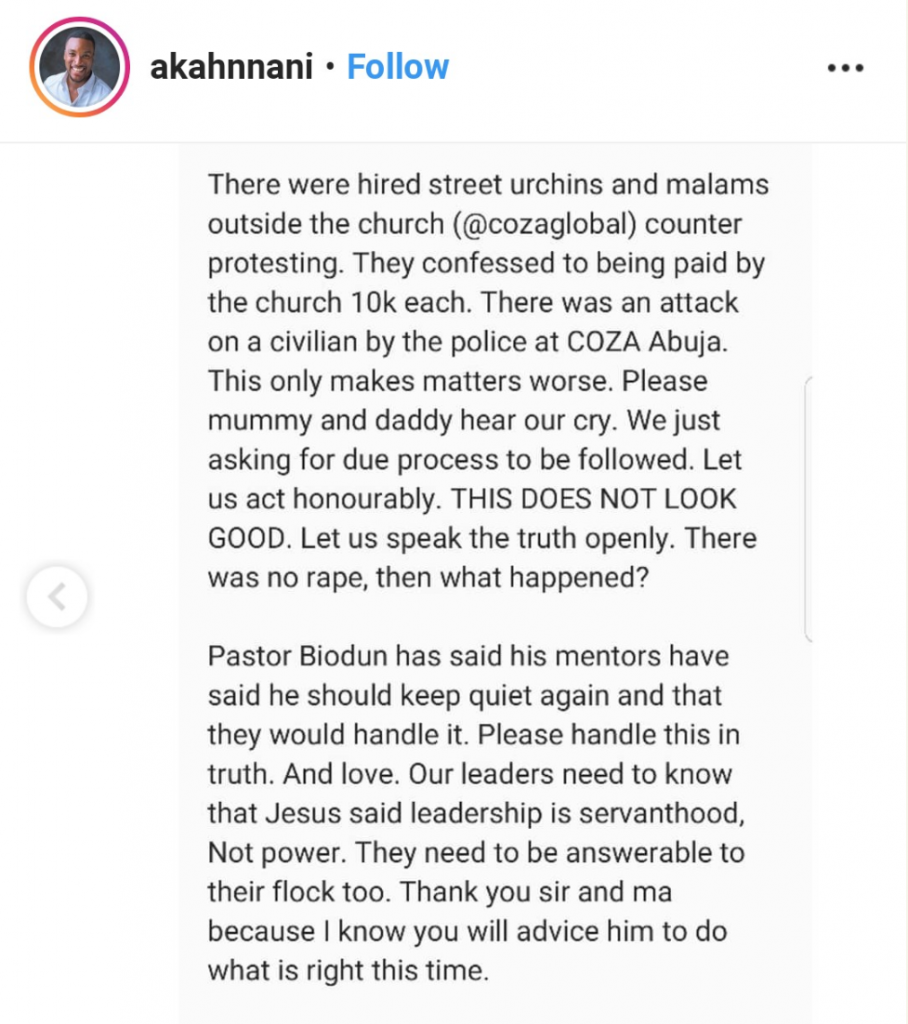Screen dimensions: 908x1024
Task: Open the akahnnani username profile link
Action: click(233, 68)
